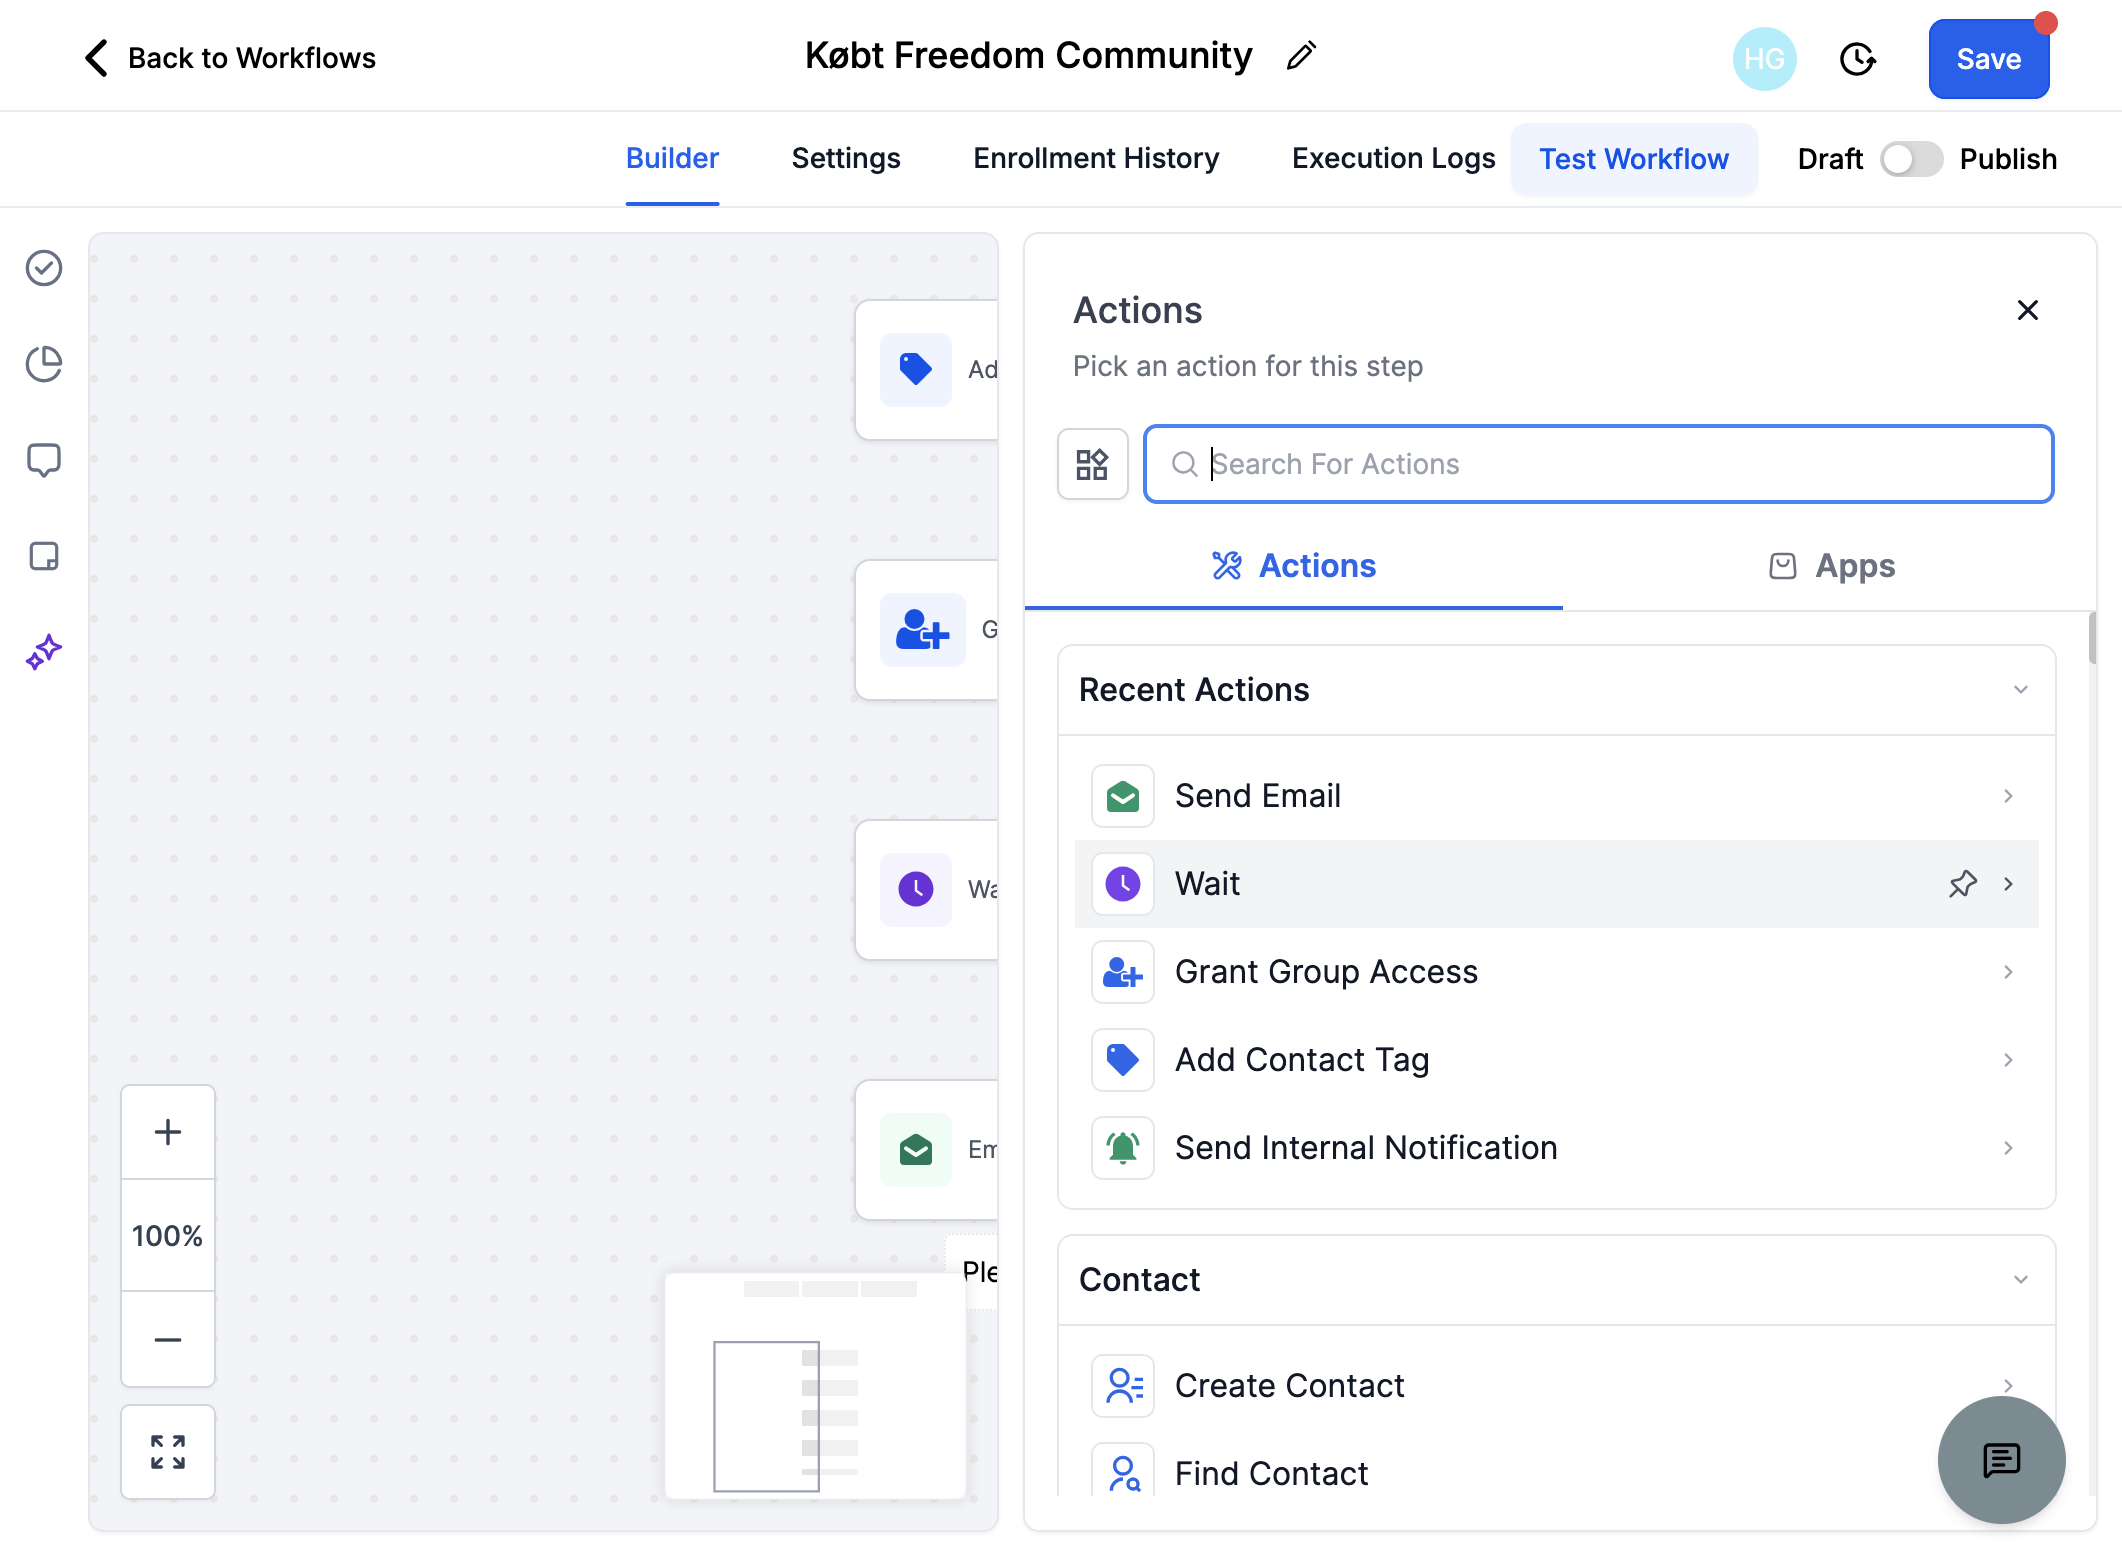This screenshot has height=1556, width=2122.
Task: Click the grid view icon beside search
Action: 1092,464
